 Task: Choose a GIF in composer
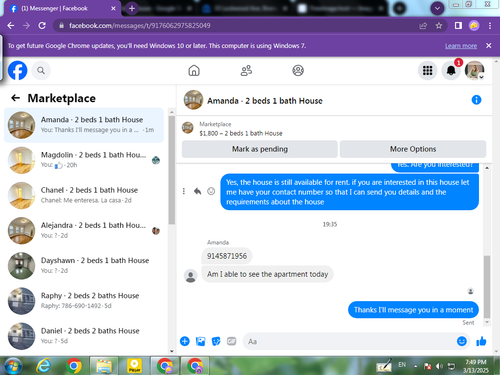231,341
